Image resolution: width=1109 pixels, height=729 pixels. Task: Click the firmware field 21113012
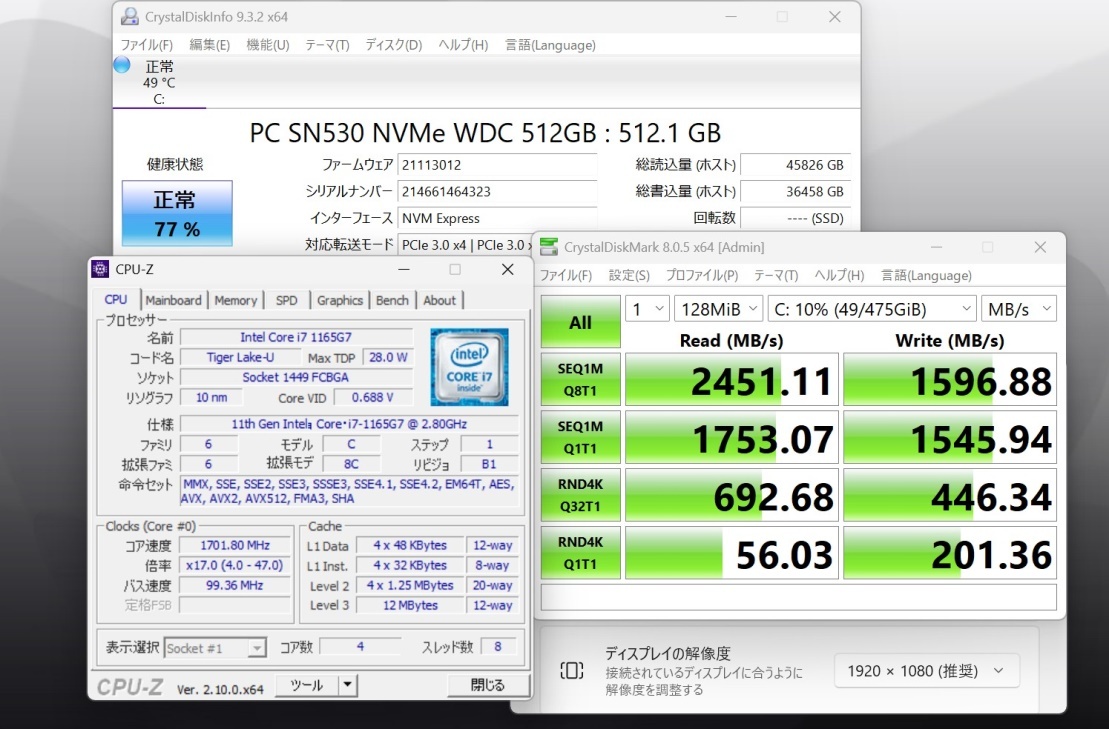[497, 165]
